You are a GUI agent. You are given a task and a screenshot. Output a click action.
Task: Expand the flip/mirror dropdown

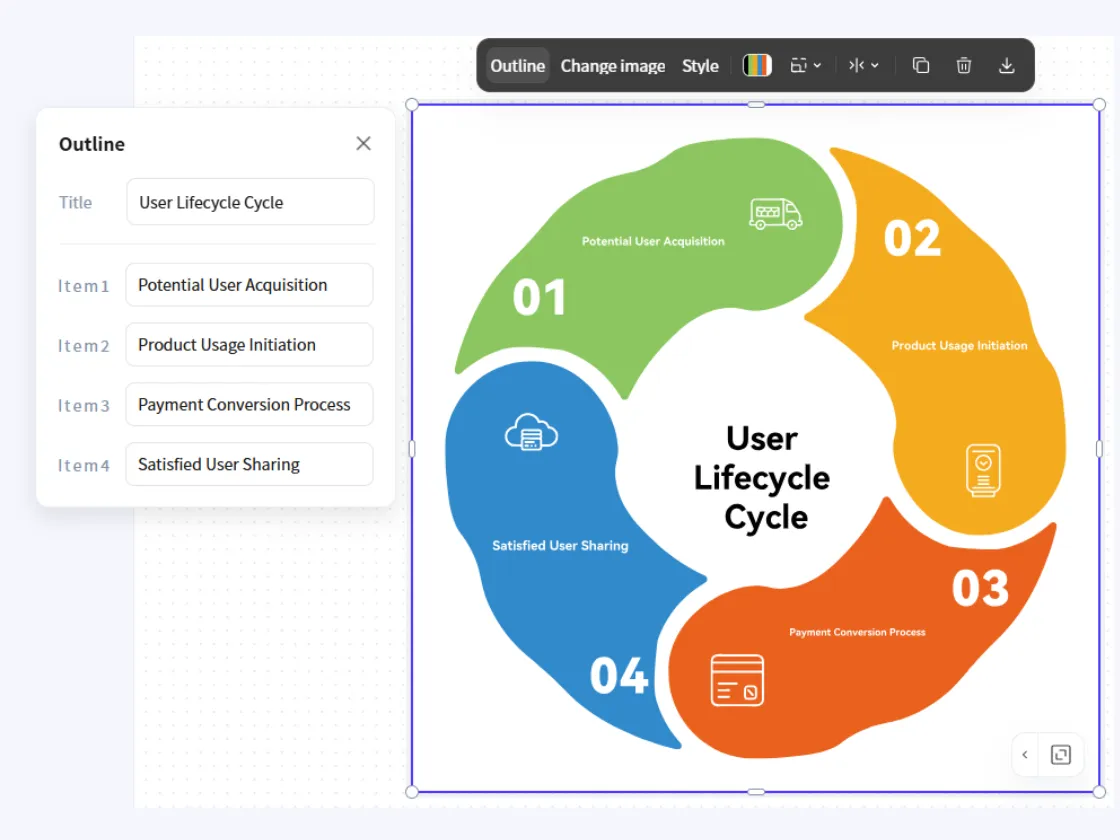coord(863,66)
